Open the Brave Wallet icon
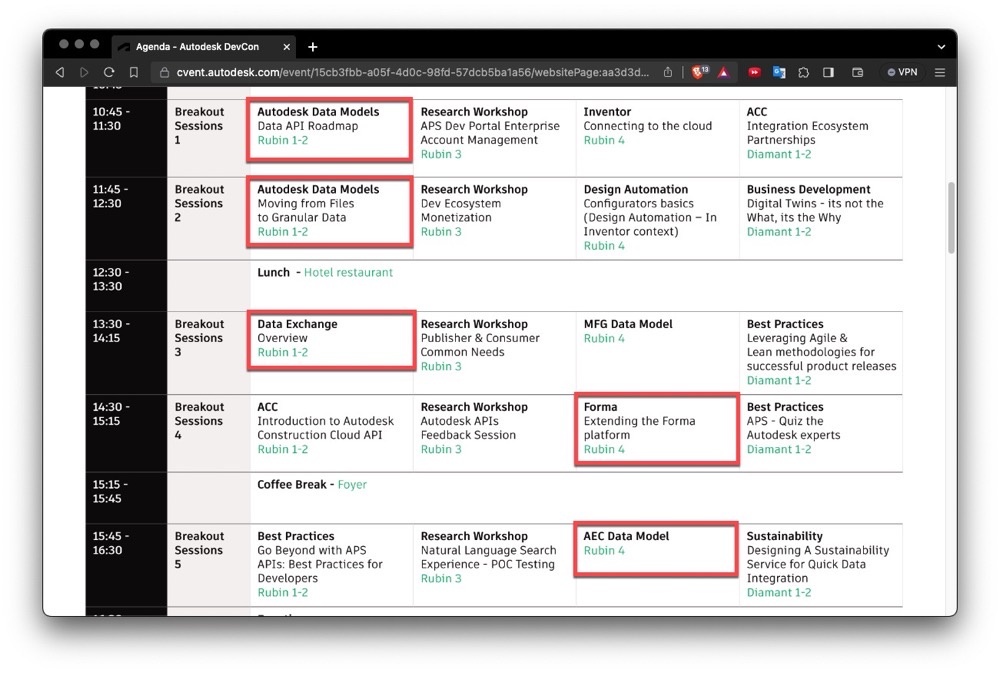Screen dimensions: 1000x673 click(x=857, y=72)
